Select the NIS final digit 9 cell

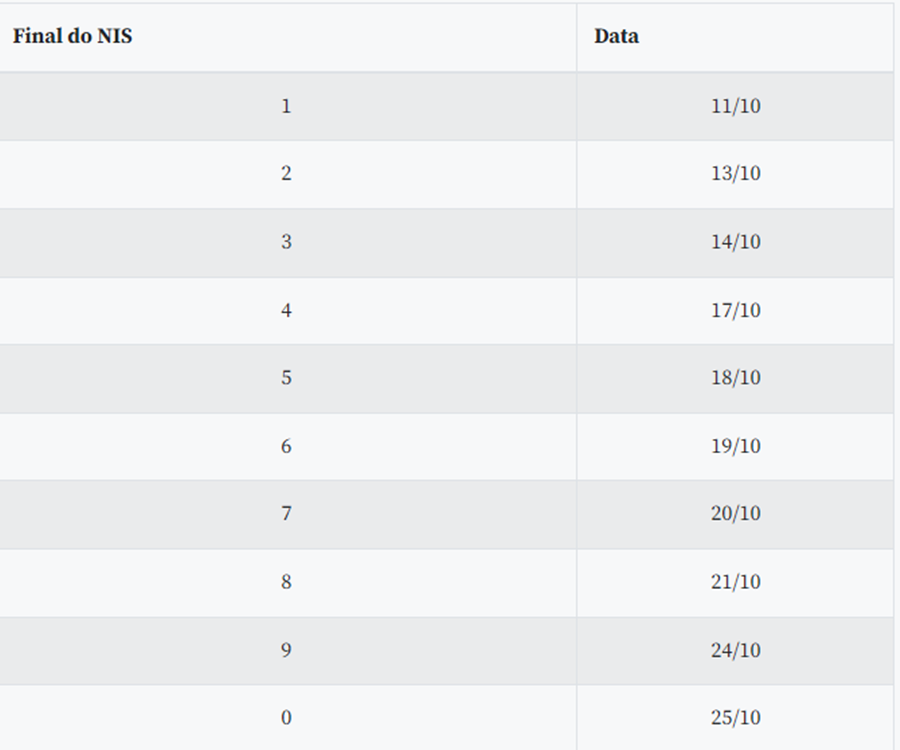tap(286, 650)
